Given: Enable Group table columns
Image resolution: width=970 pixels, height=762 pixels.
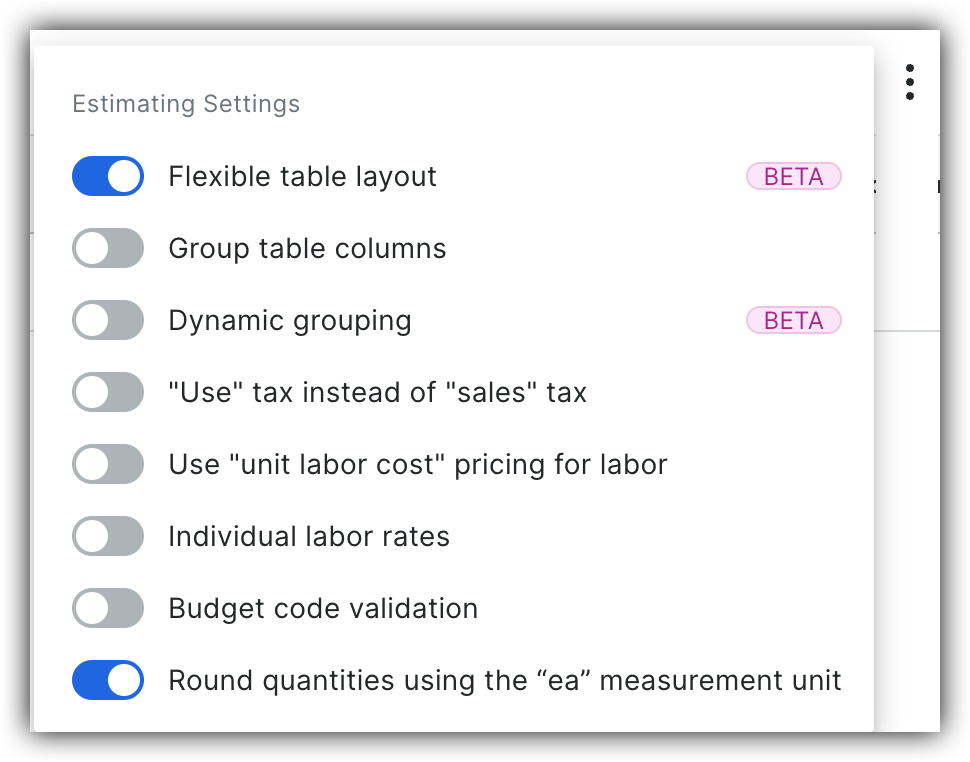Looking at the screenshot, I should coord(107,248).
